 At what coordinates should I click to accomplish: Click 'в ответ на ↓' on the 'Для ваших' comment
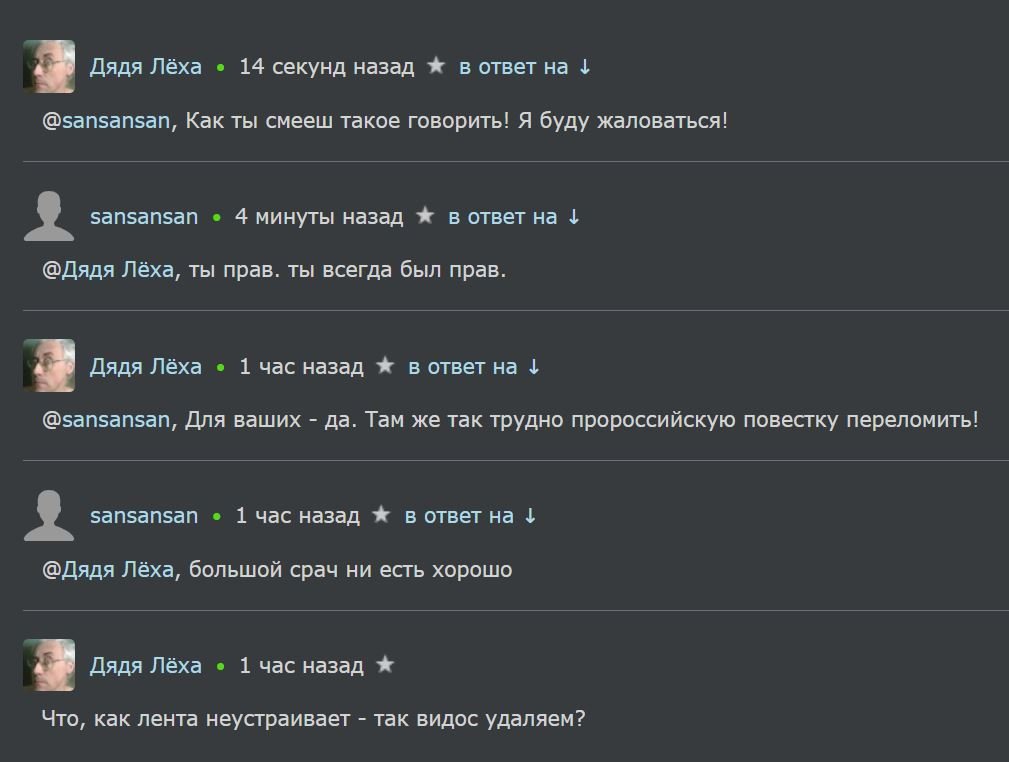474,367
